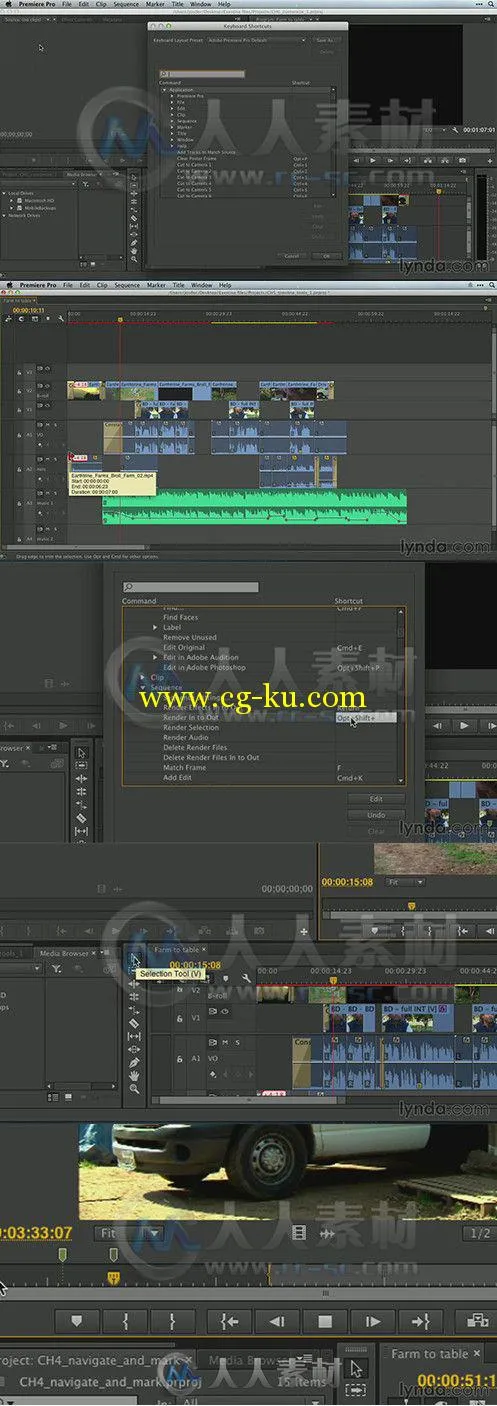Open the Keyboard Layout Preset dropdown
The width and height of the screenshot is (497, 1406).
pos(256,40)
